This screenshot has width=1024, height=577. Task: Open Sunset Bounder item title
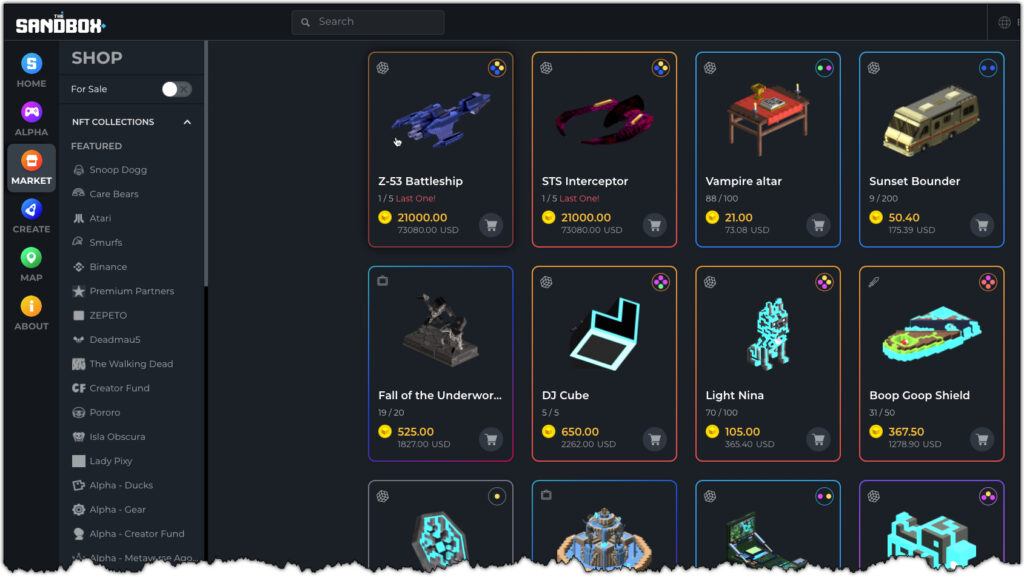[x=914, y=181]
